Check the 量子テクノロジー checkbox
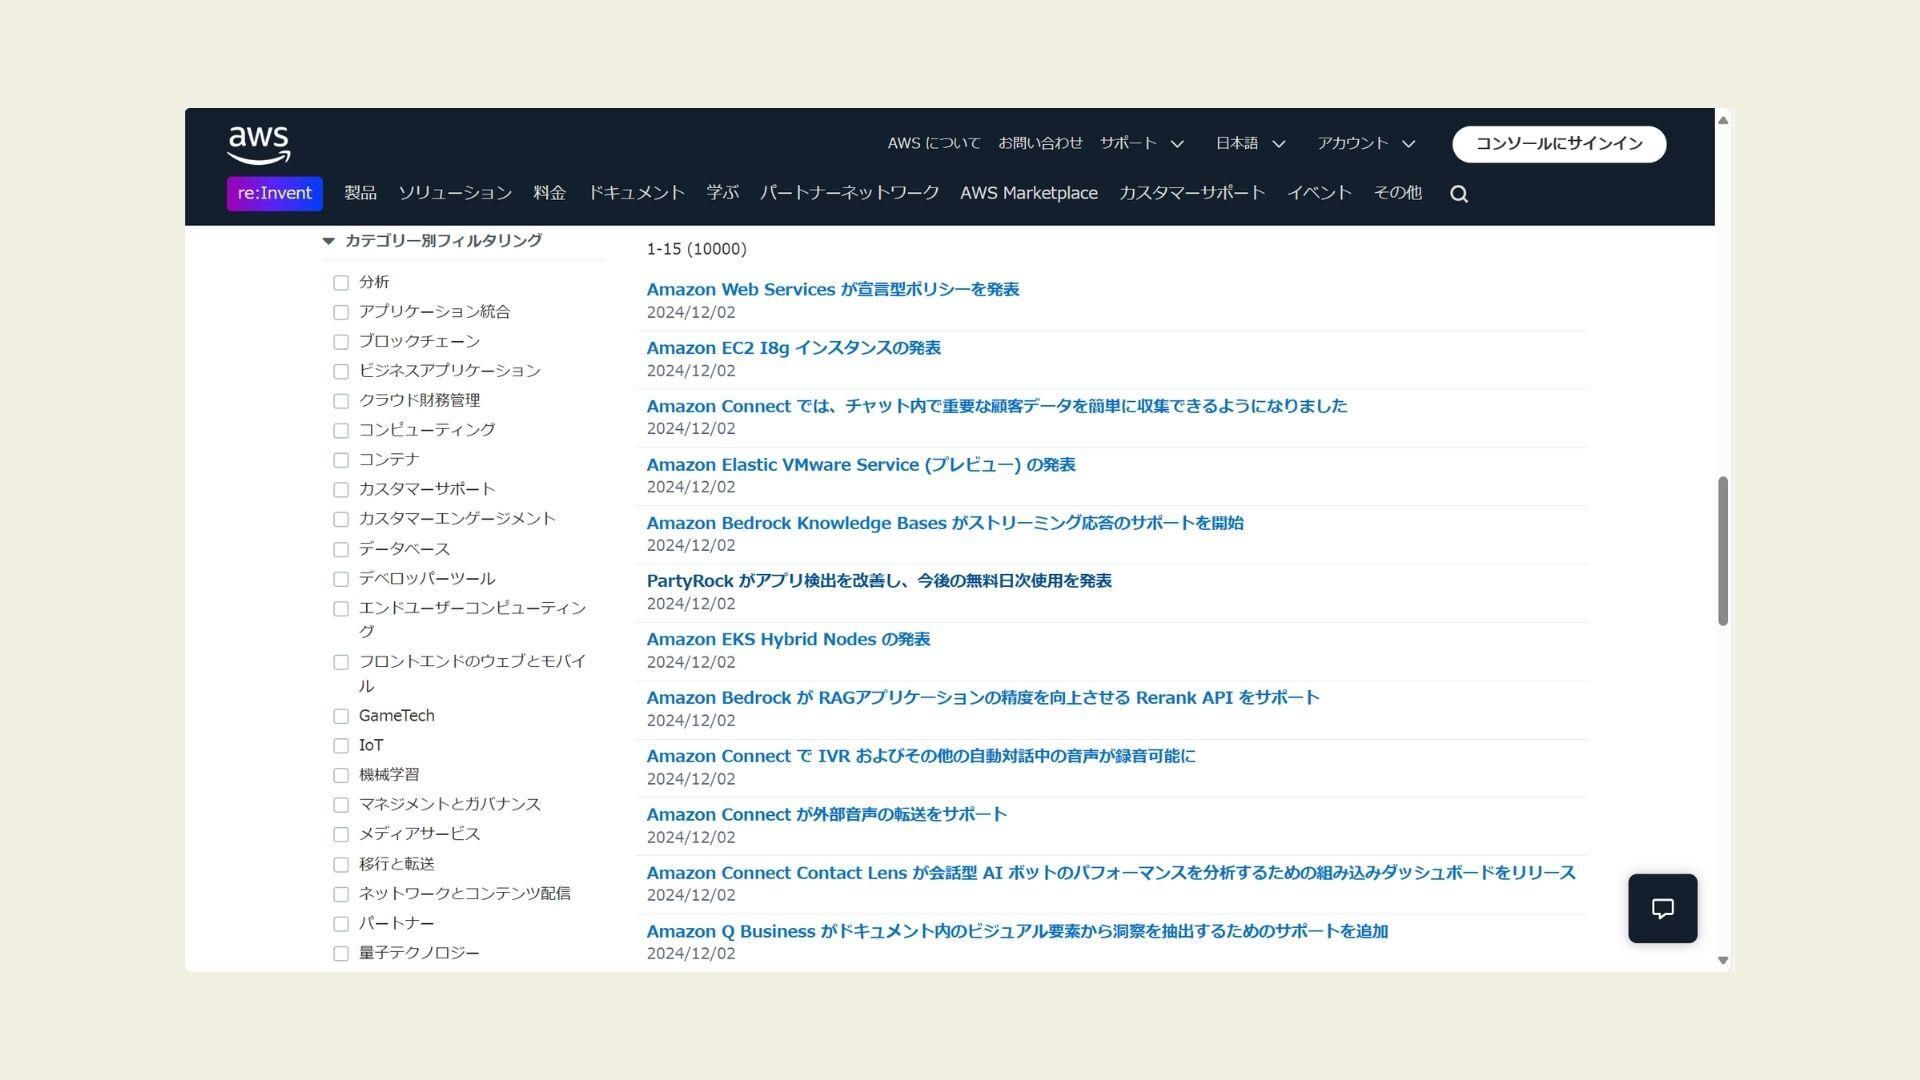This screenshot has width=1920, height=1080. click(341, 954)
